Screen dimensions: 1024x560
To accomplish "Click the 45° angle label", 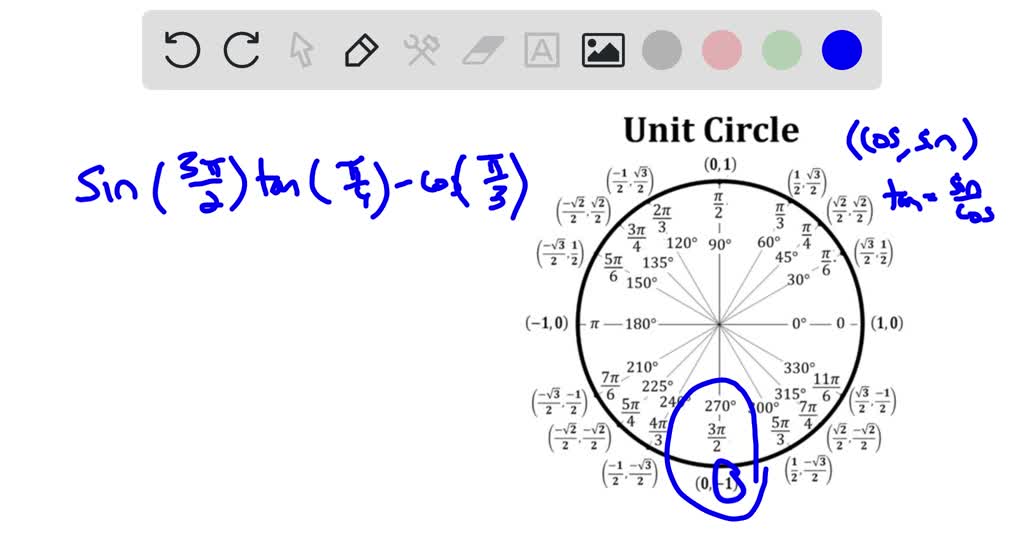I will pos(786,257).
